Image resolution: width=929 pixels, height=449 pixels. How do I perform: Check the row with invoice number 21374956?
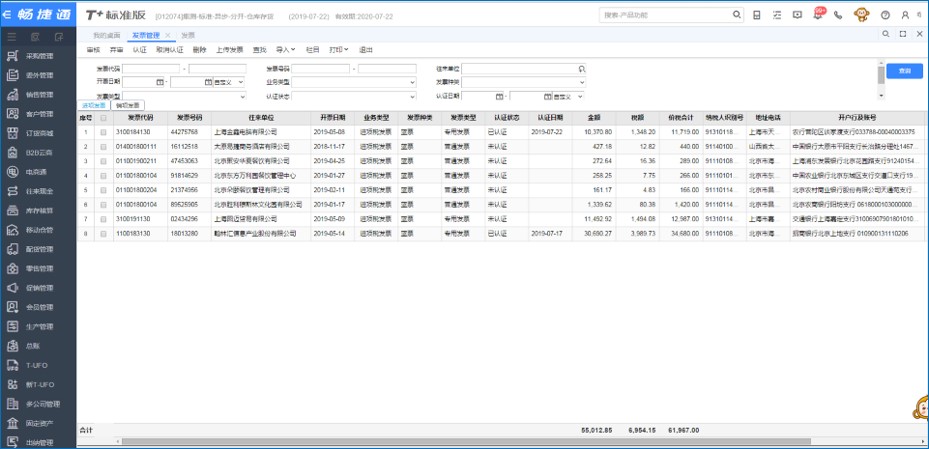(104, 190)
